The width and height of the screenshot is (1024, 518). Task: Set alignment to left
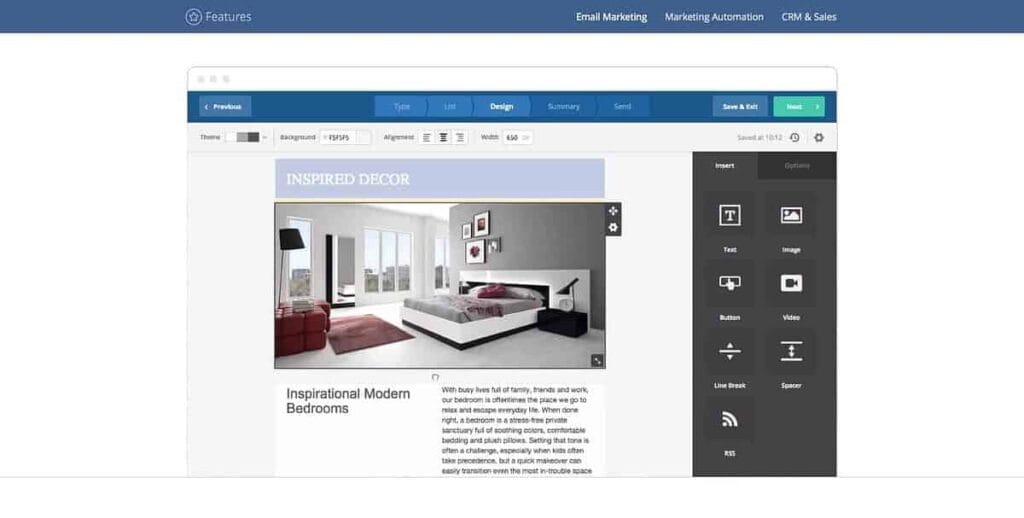427,138
